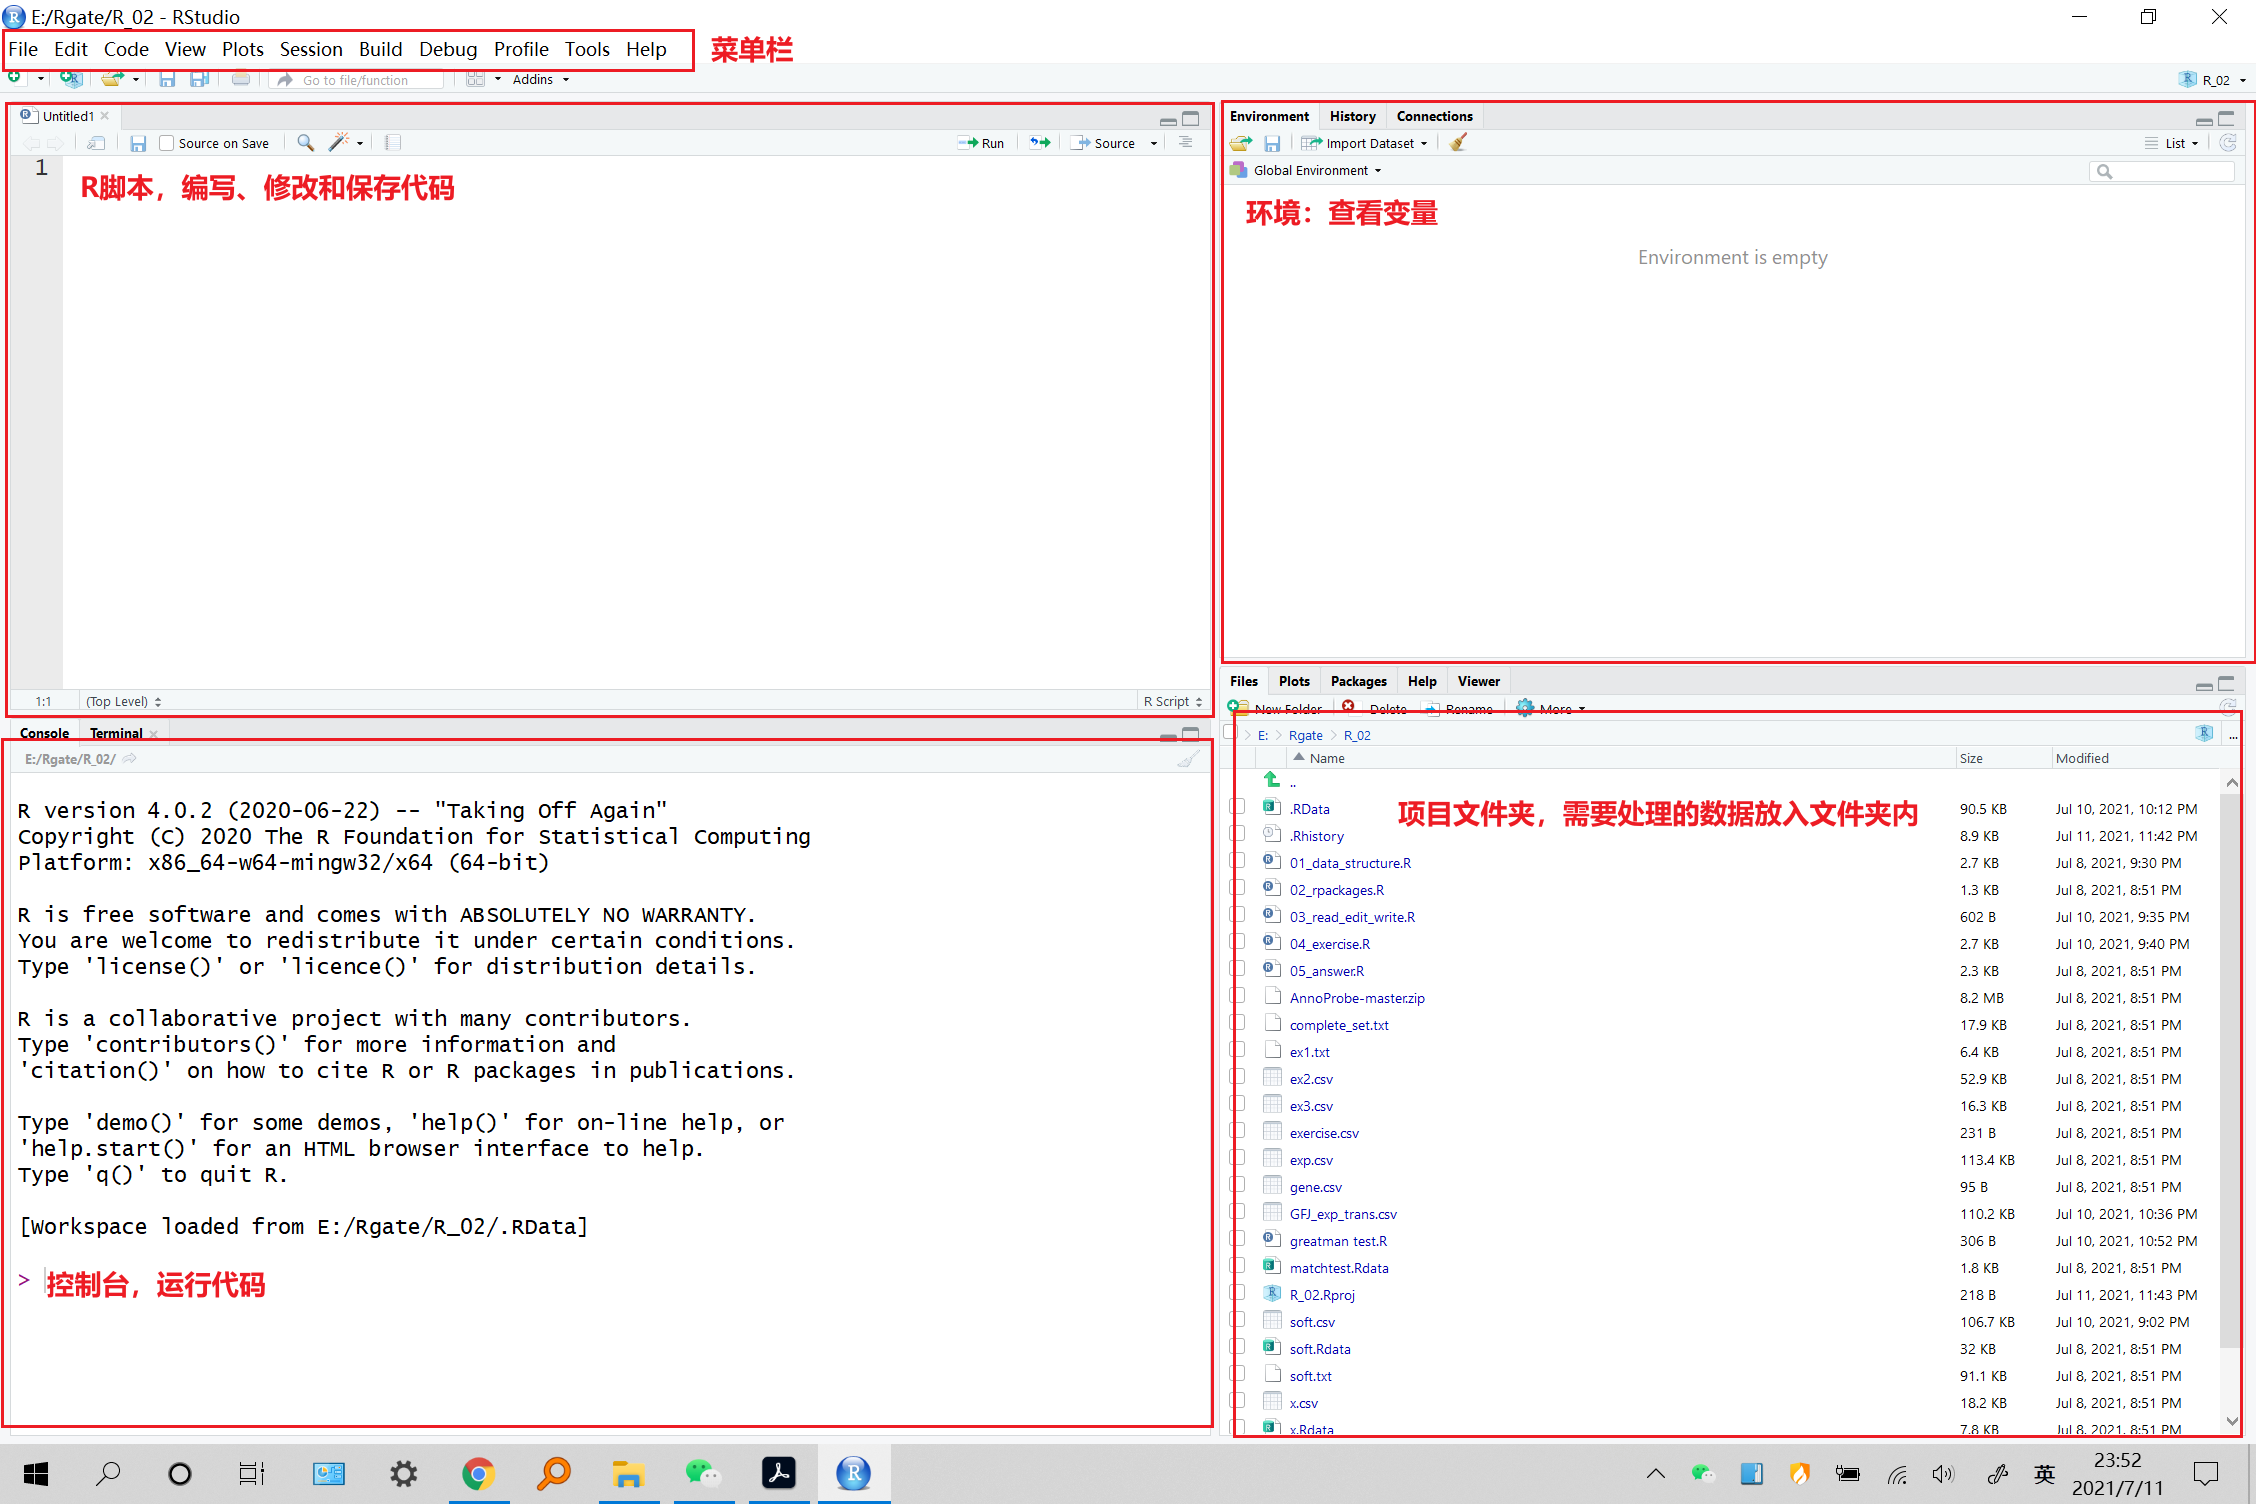
Task: Switch to the History tab
Action: (1352, 116)
